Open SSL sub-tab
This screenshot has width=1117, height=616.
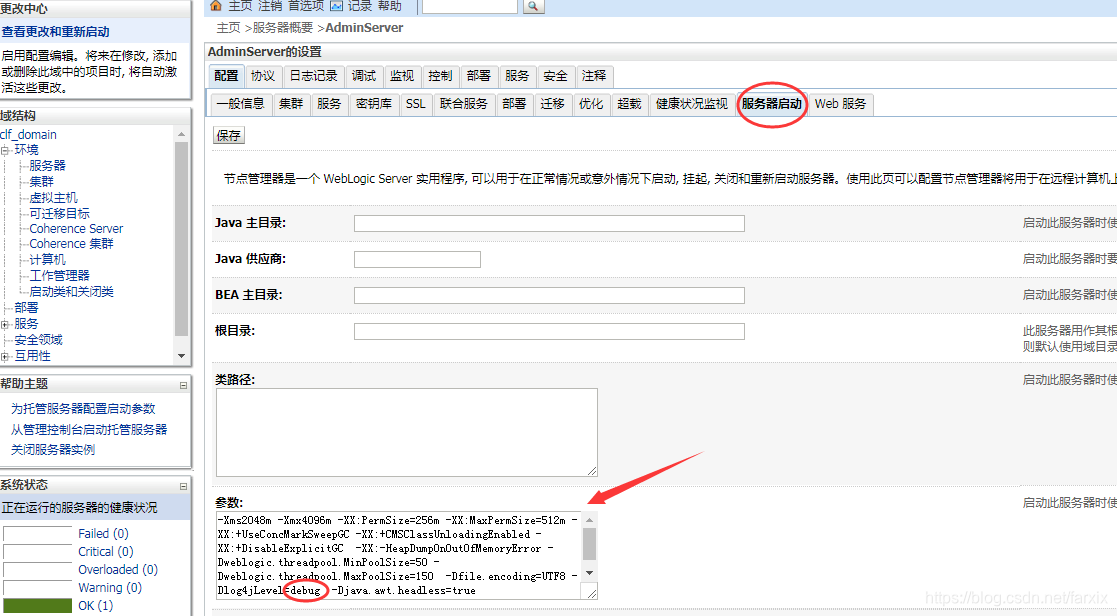click(x=416, y=104)
